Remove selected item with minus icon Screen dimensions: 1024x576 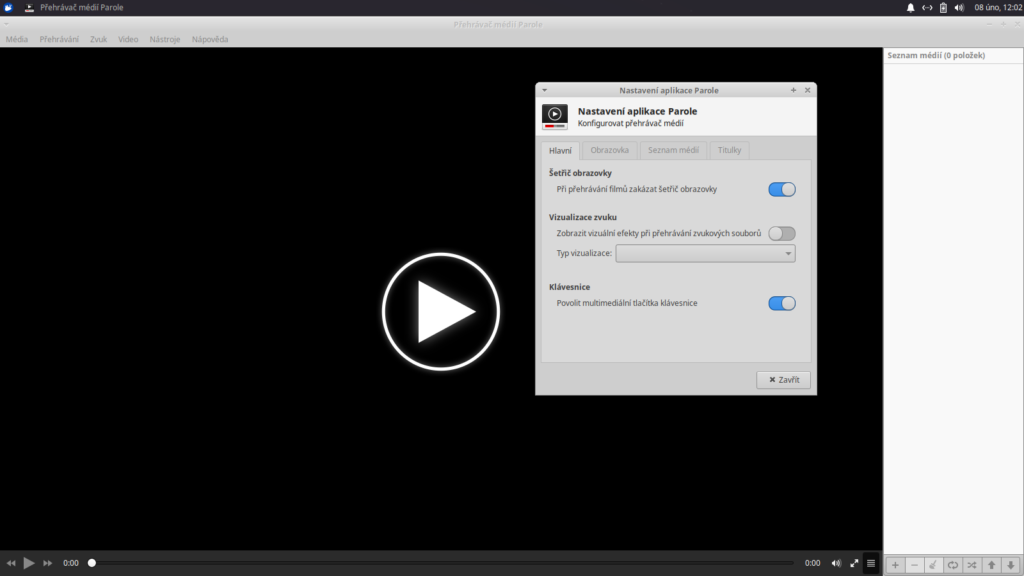914,565
